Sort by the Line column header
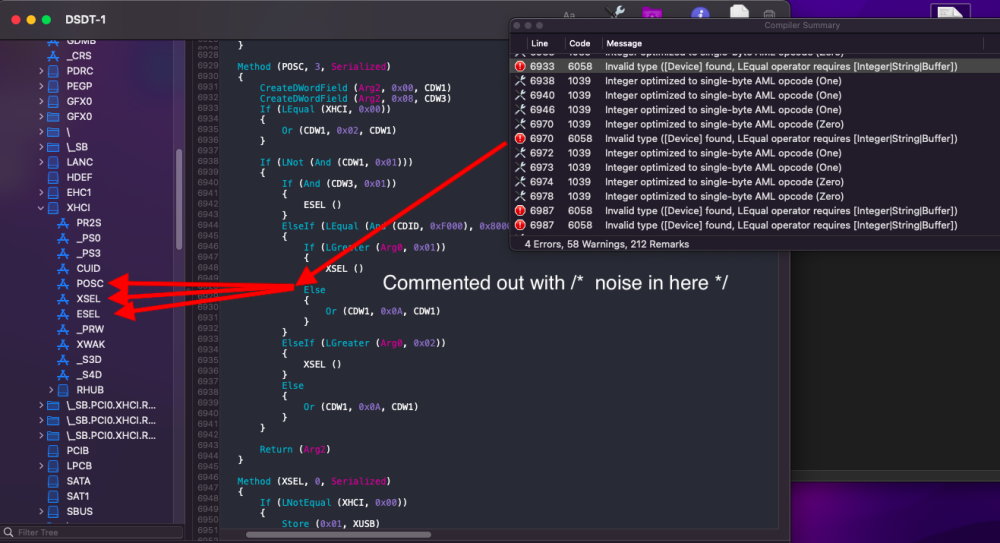 tap(540, 43)
